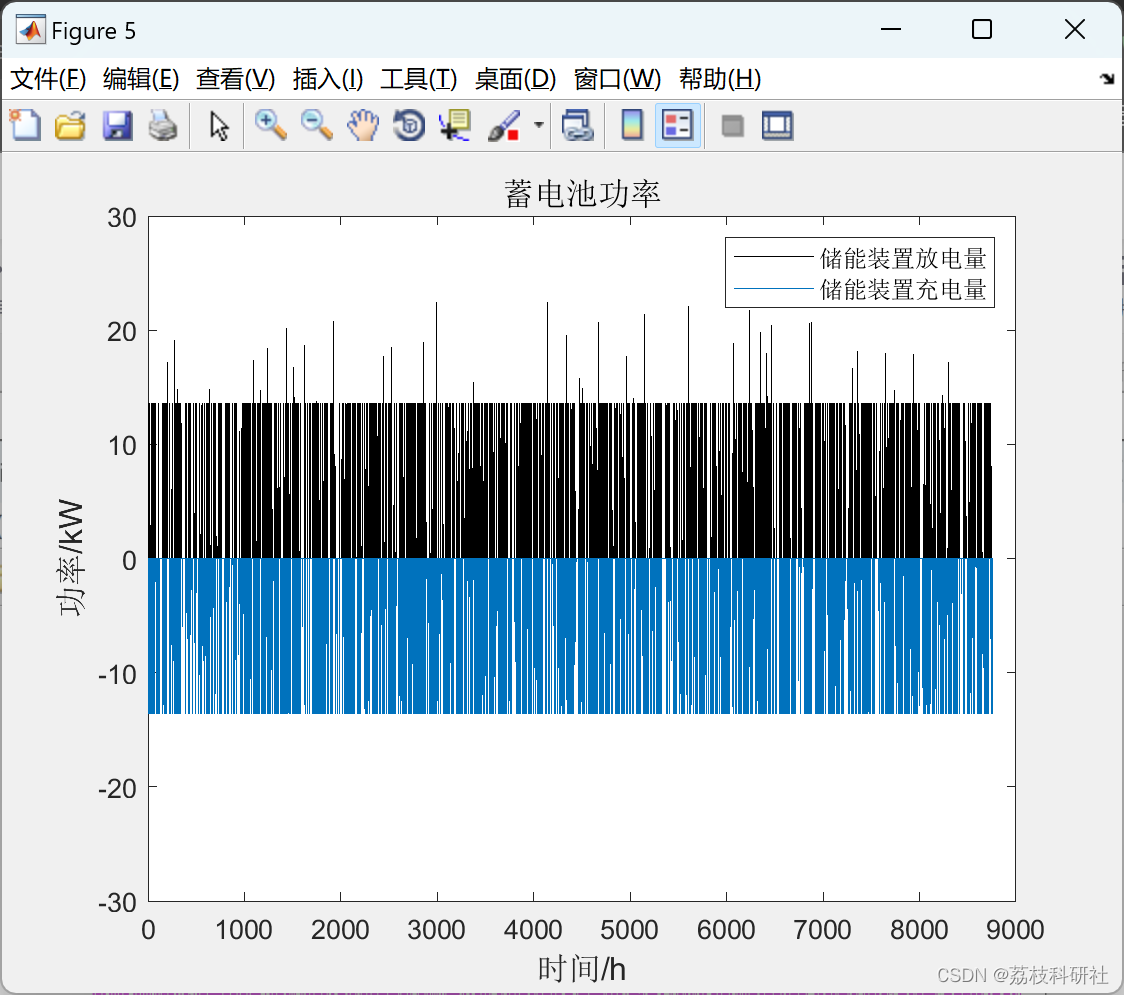Open file using the folder icon
Screen dimensions: 1124x995
click(71, 125)
